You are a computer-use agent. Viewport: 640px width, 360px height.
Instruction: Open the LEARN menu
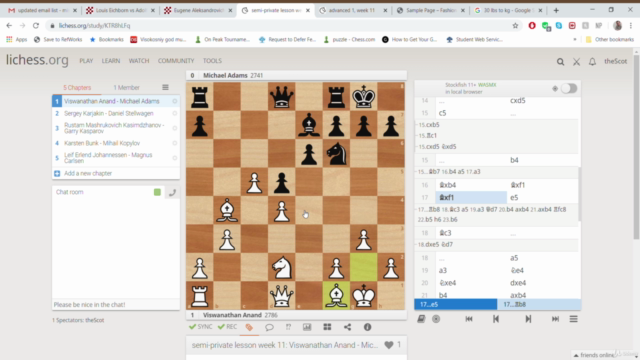pyautogui.click(x=111, y=61)
